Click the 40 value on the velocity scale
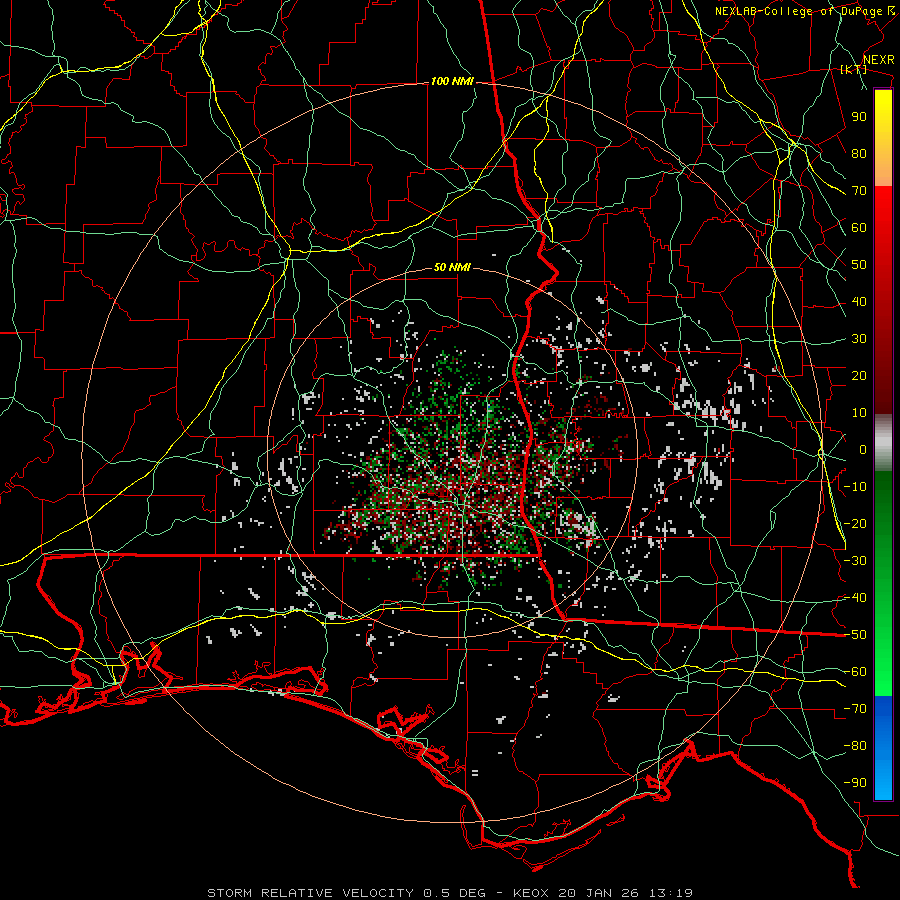 (x=859, y=302)
